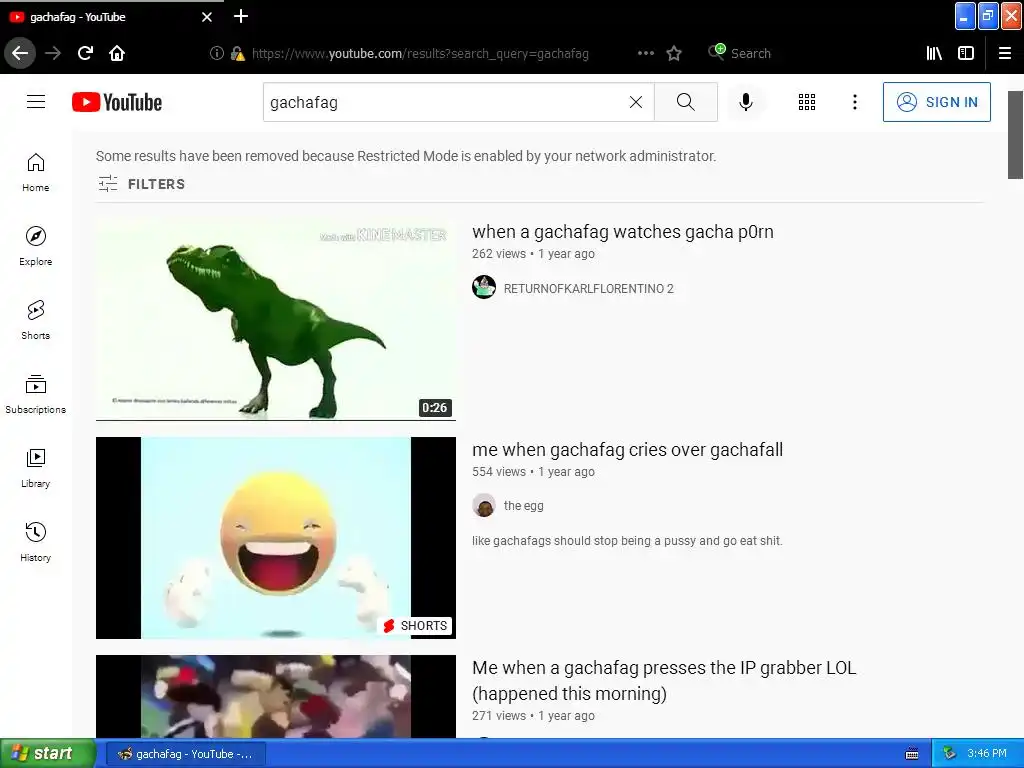1024x768 pixels.
Task: Open the laughing emoji Shorts thumbnail
Action: tap(276, 537)
